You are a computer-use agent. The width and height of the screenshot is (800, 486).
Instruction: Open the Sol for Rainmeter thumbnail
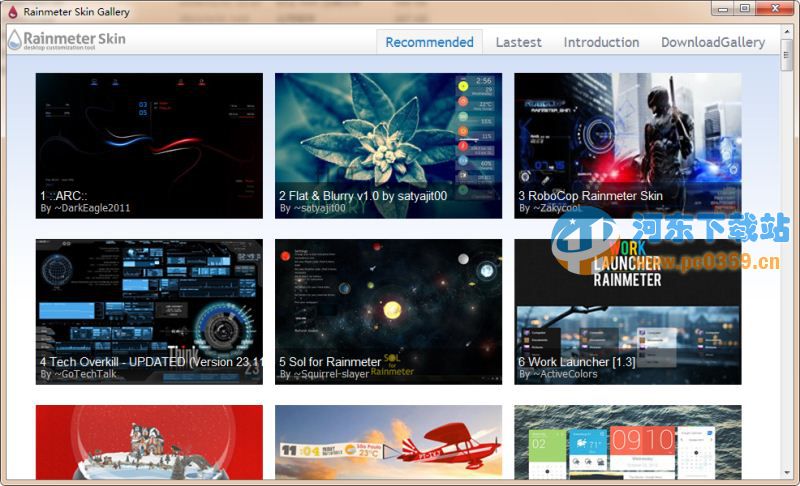388,312
